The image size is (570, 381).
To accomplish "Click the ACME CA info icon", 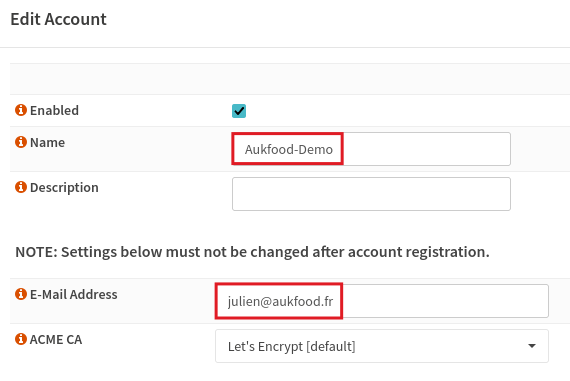I will click(x=21, y=339).
